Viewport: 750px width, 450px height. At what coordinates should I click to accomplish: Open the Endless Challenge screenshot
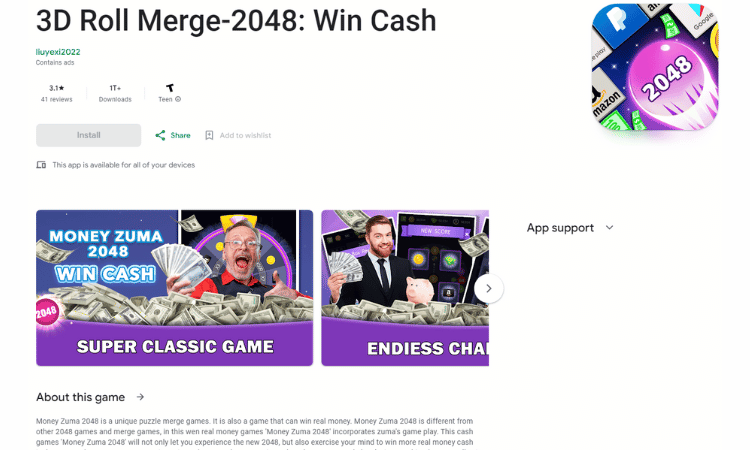point(405,288)
